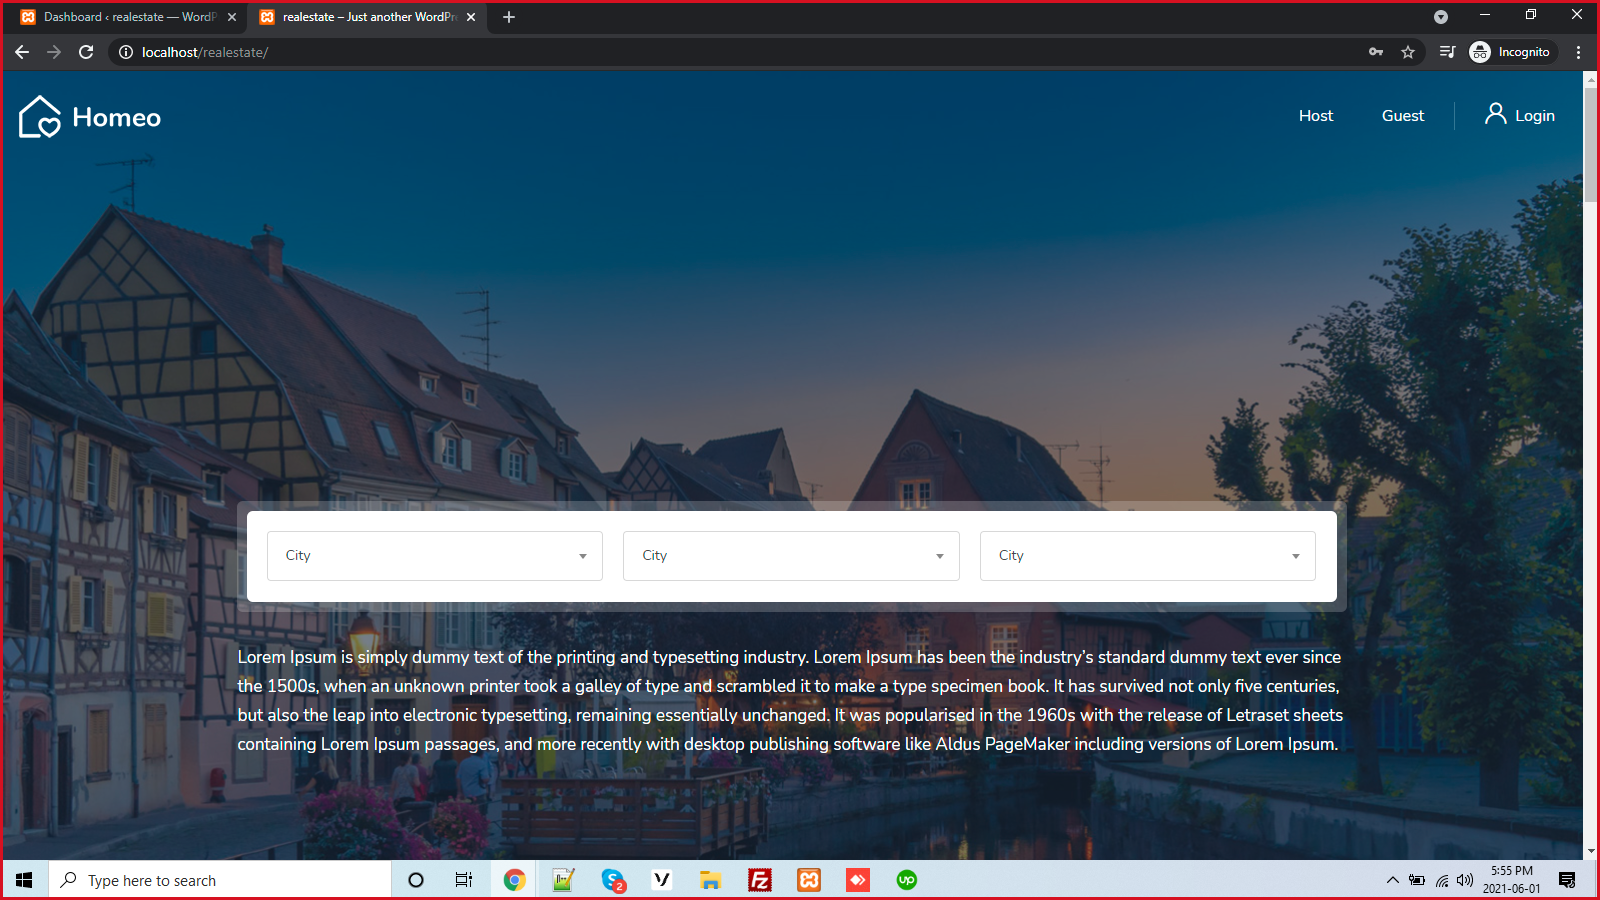
Task: View site information icon in address bar
Action: coord(126,52)
